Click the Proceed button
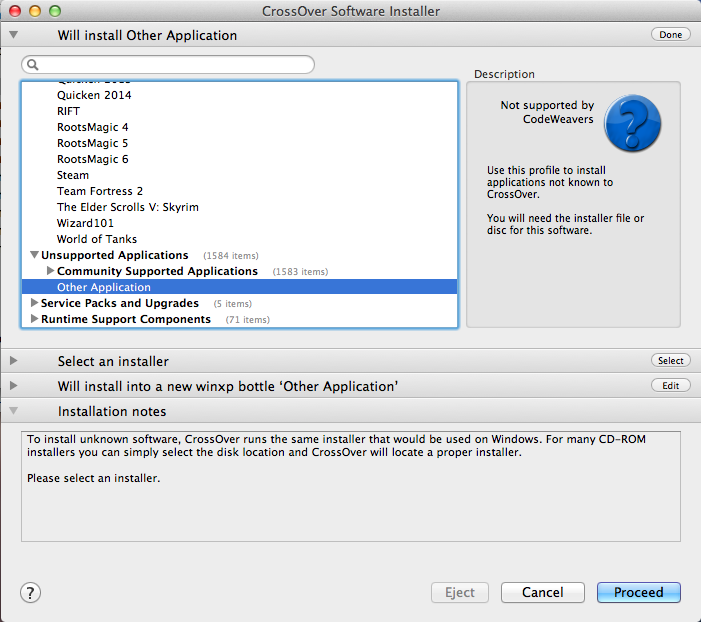 638,592
